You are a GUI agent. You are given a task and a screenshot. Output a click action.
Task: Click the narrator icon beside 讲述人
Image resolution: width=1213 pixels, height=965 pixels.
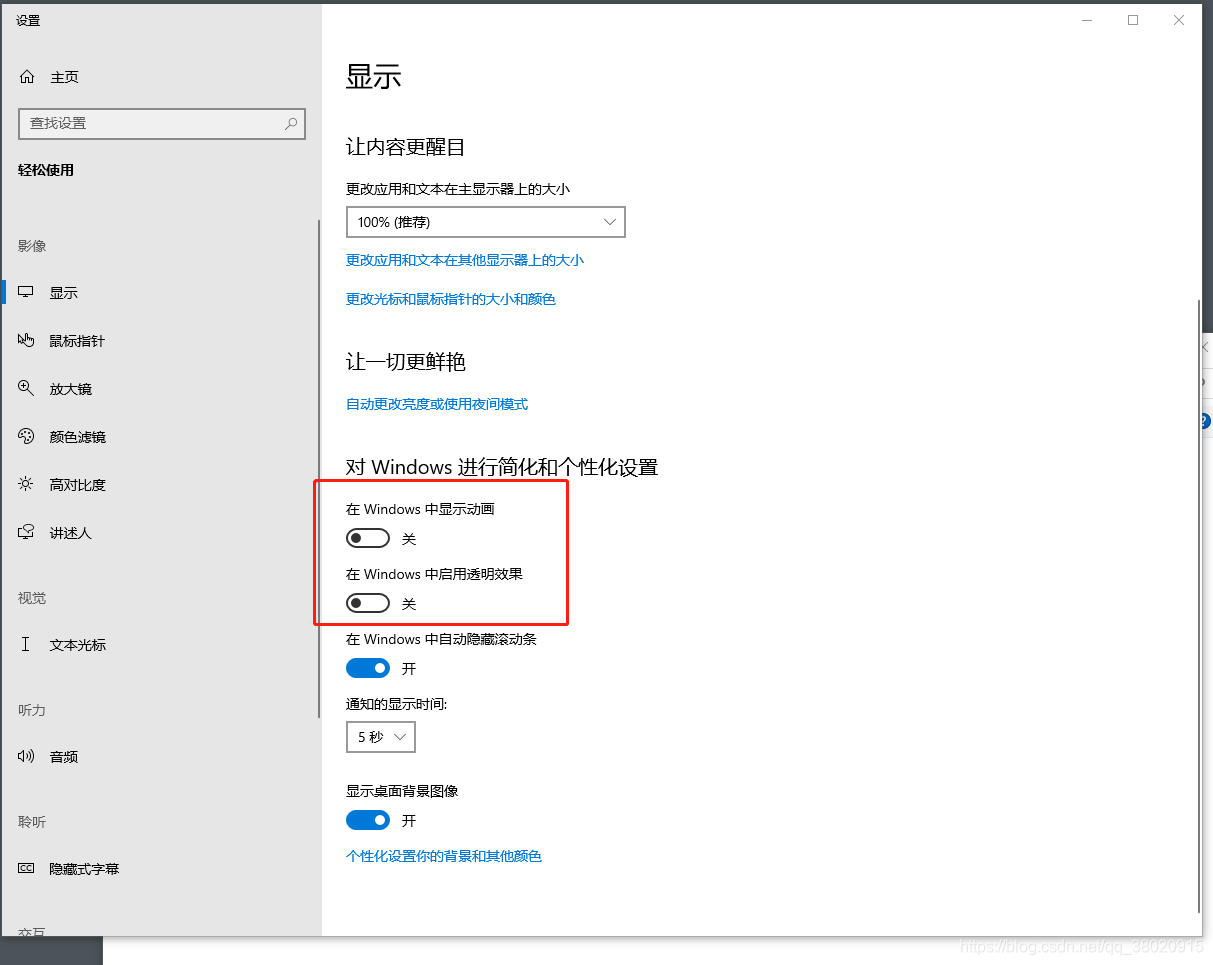click(26, 533)
